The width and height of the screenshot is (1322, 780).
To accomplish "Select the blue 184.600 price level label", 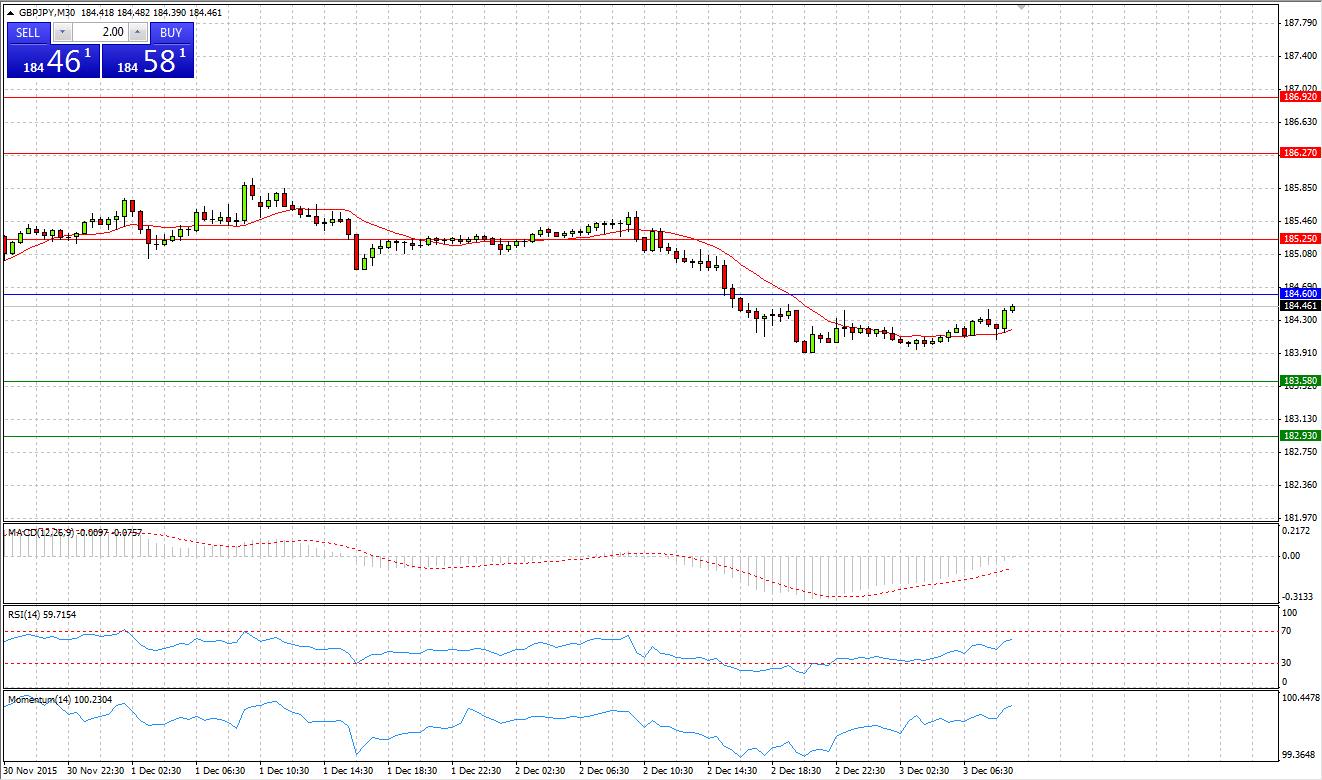I will coord(1300,293).
